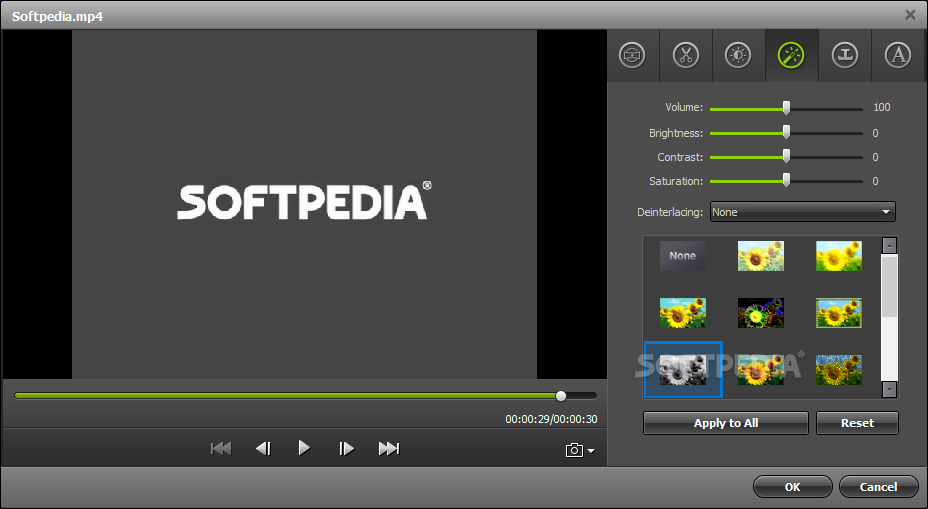Open the Subtitle letter A tab
Screen dimensions: 928x509
pos(897,56)
